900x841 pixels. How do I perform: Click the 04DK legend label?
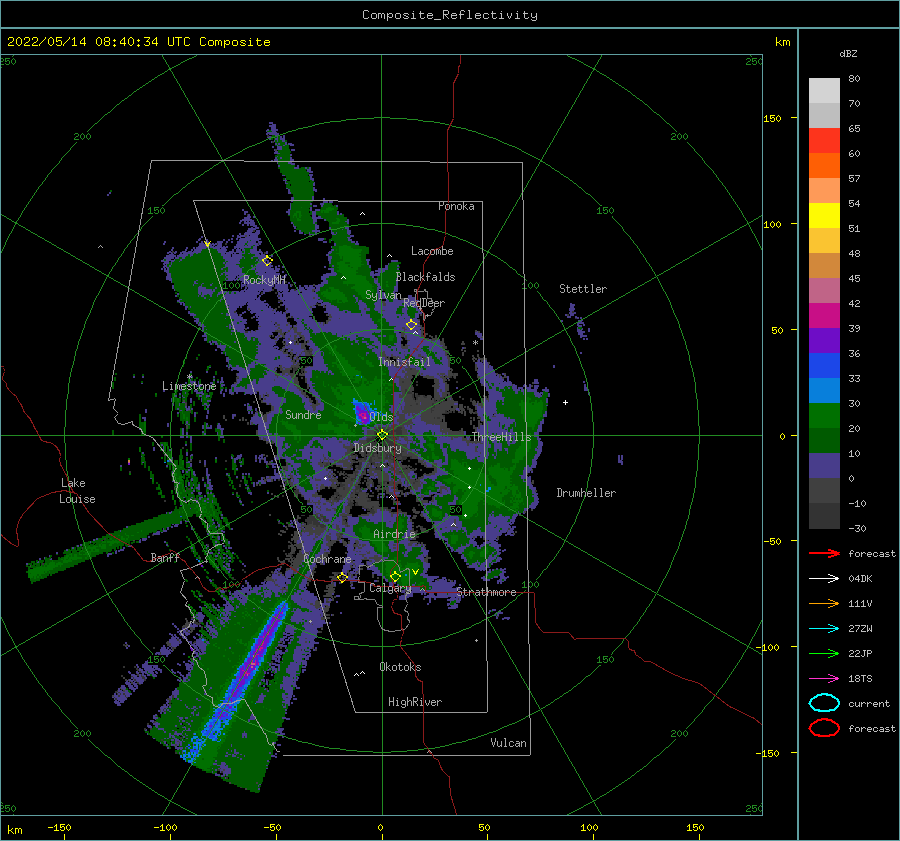point(860,579)
